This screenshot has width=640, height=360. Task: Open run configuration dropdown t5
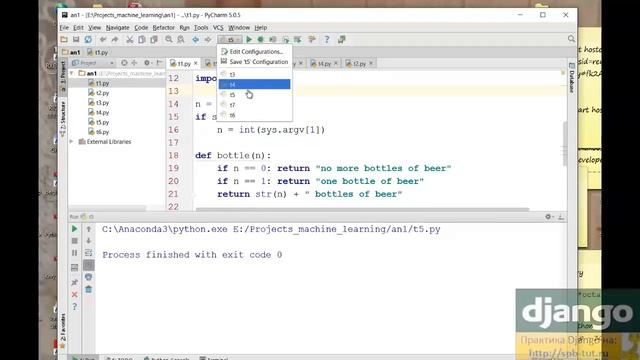[230, 40]
